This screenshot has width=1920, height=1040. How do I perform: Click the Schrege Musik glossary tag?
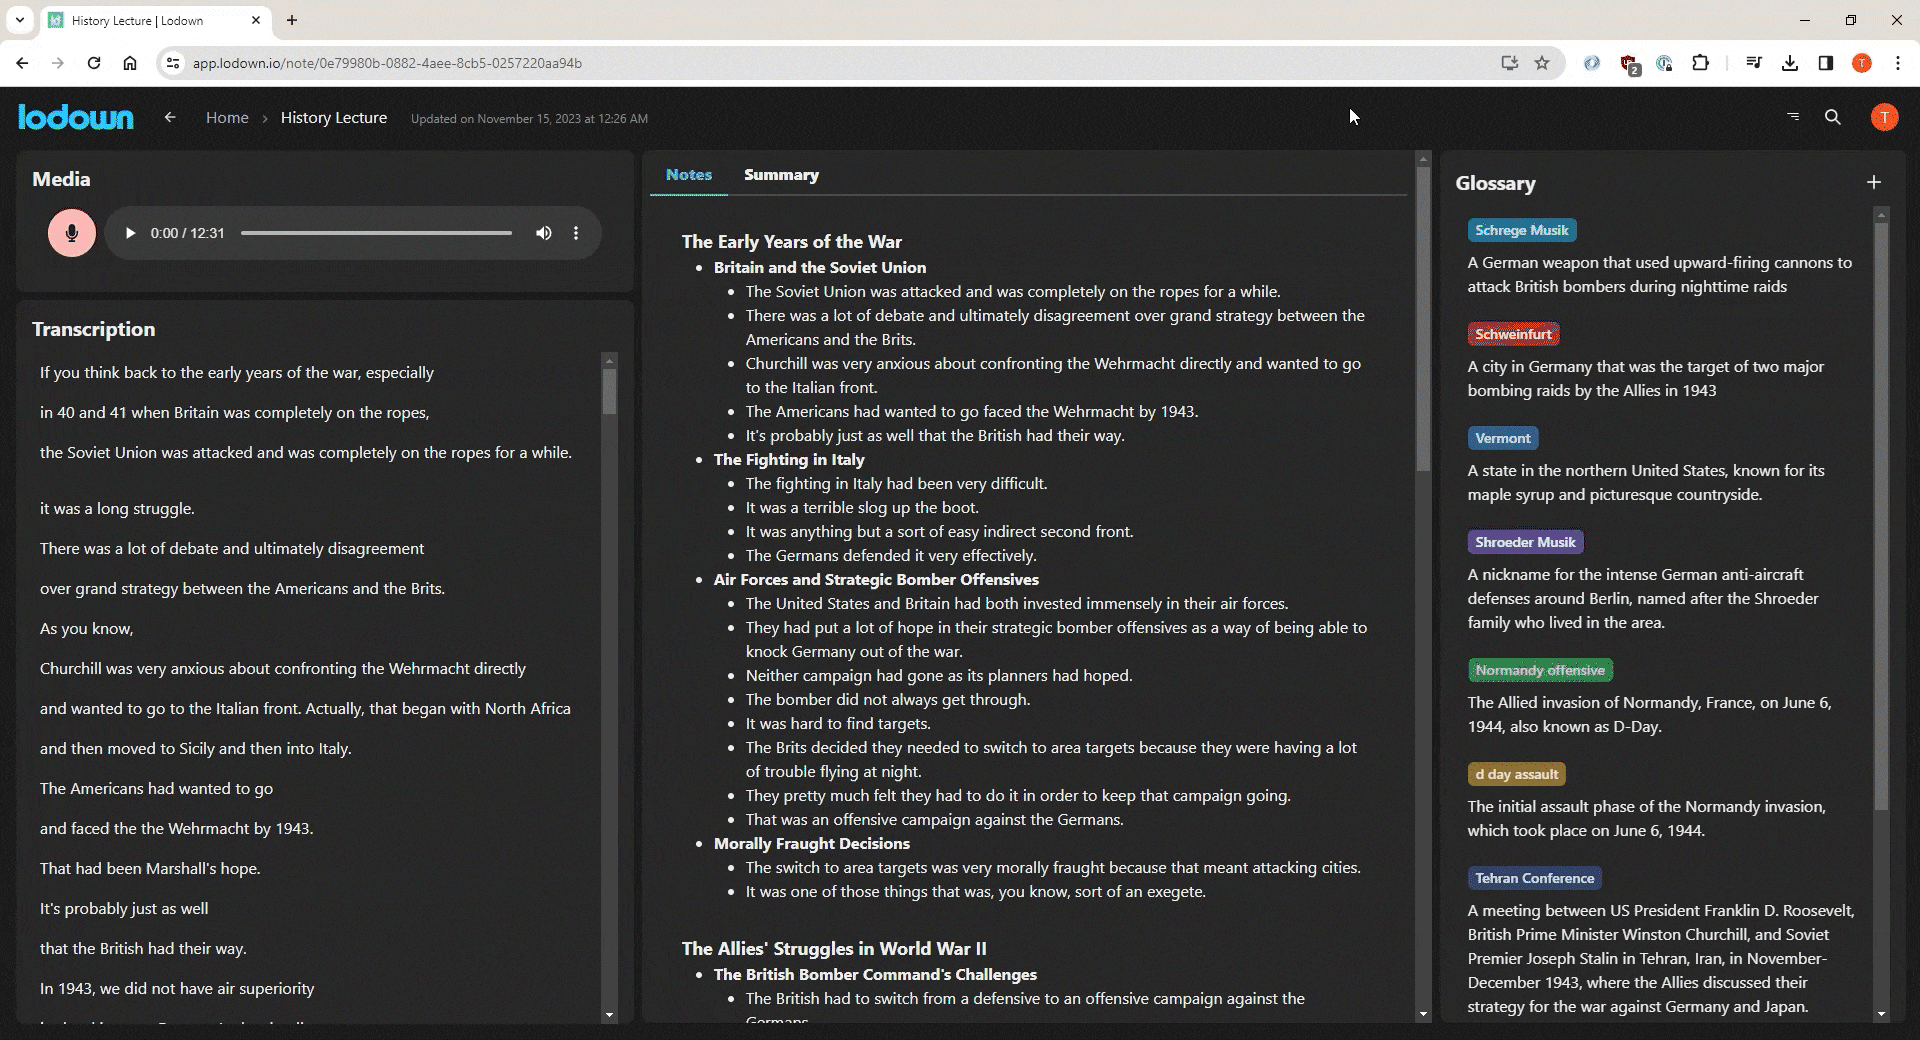[x=1521, y=230]
